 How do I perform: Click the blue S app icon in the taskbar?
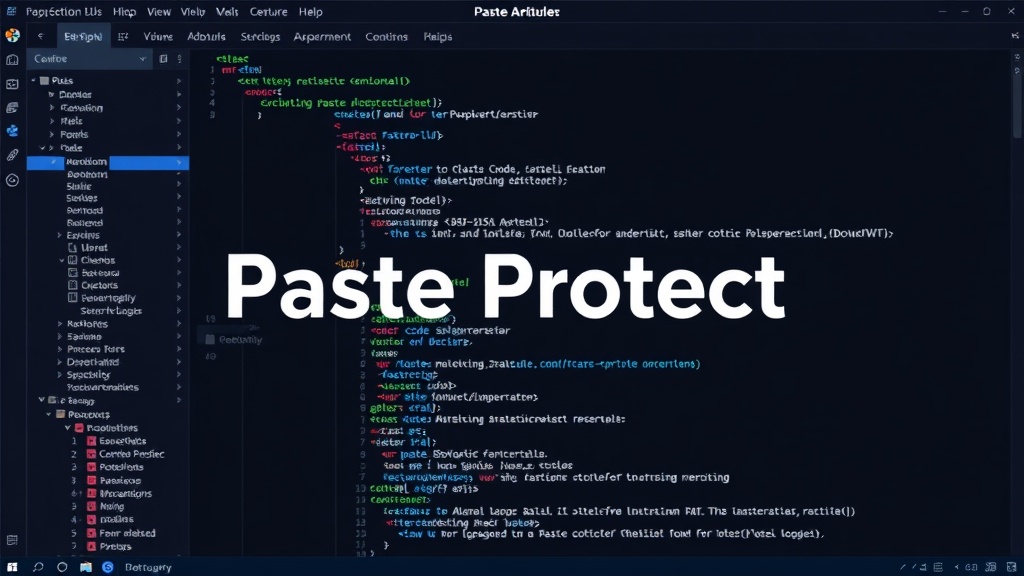tap(108, 567)
